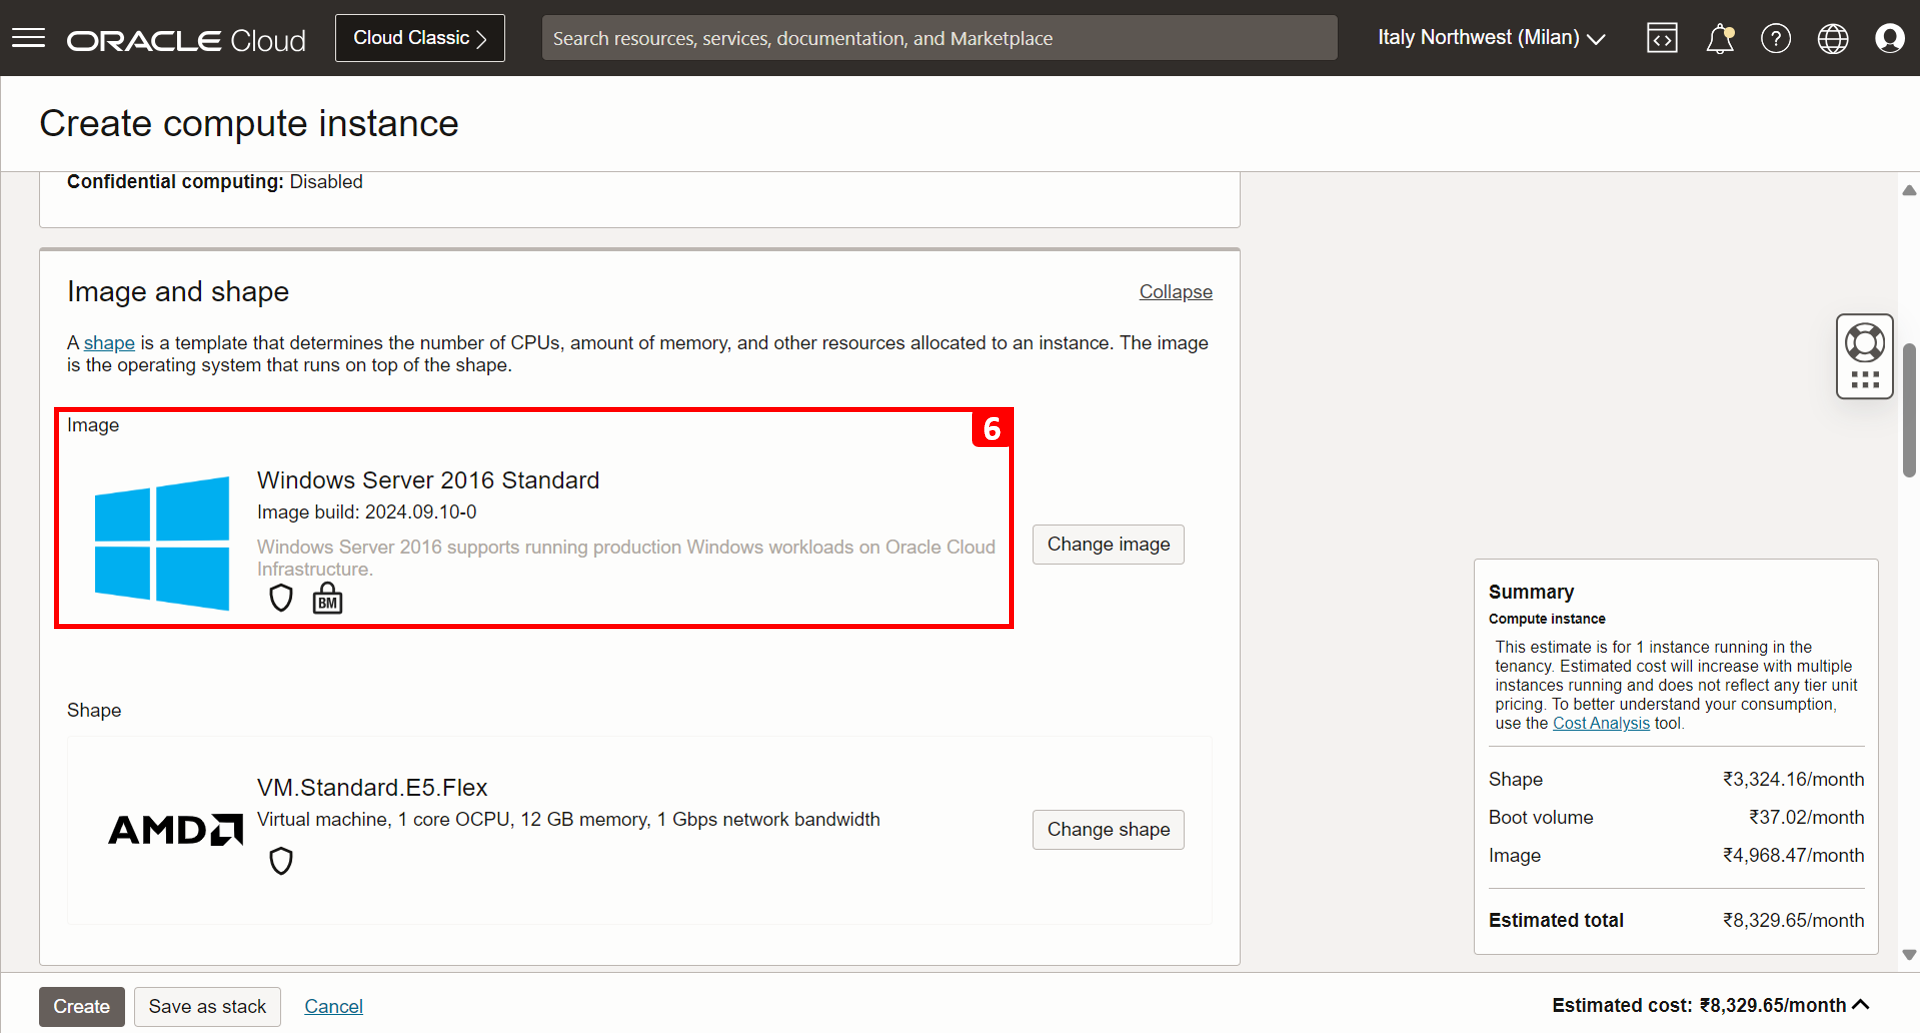This screenshot has width=1920, height=1033.
Task: Click the shielded instance icon under Windows image
Action: (281, 598)
